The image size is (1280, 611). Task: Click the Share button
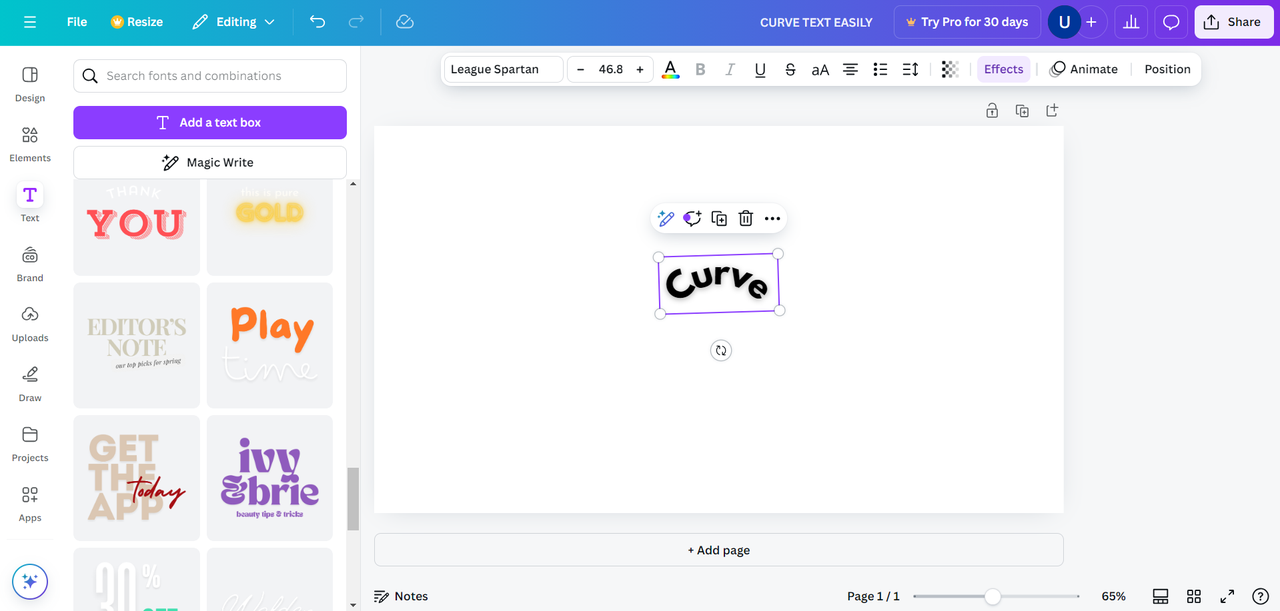[x=1233, y=22]
